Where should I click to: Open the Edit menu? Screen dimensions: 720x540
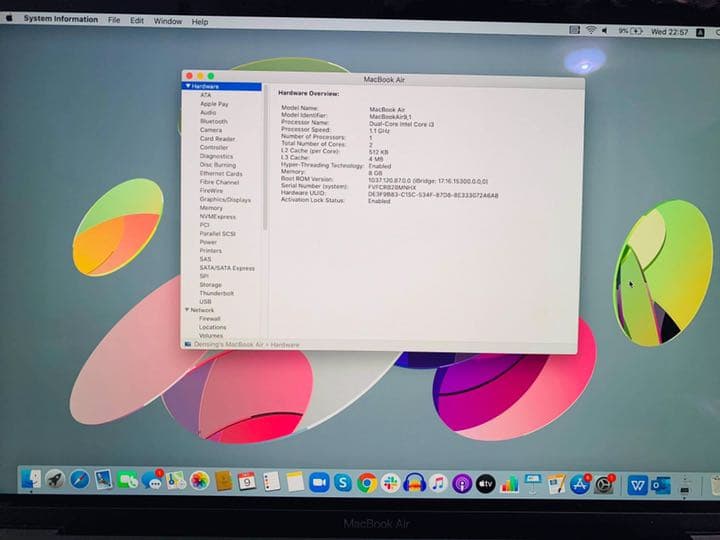[x=137, y=21]
